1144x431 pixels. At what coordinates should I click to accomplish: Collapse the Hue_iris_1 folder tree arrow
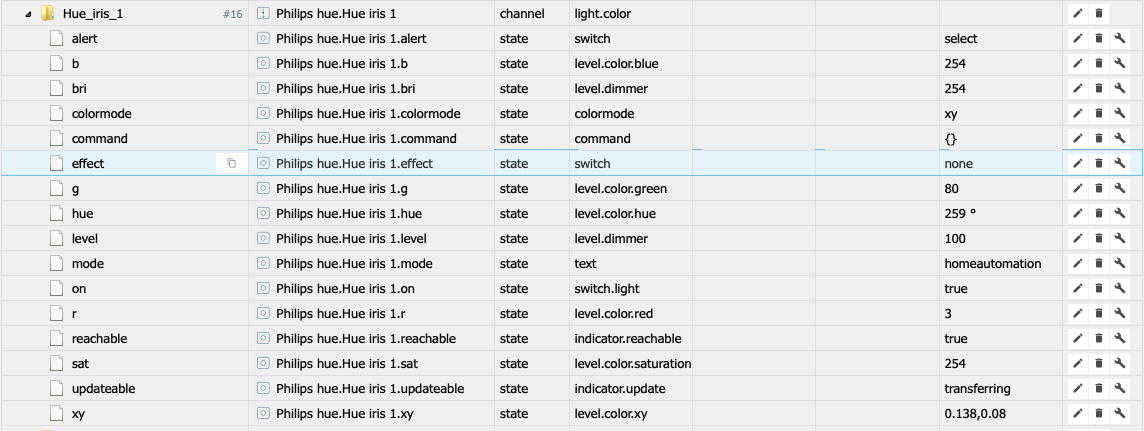[28, 14]
